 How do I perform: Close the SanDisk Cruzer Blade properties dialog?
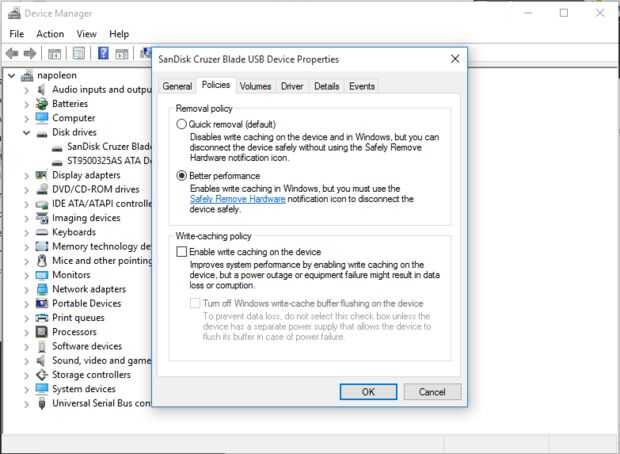click(455, 59)
